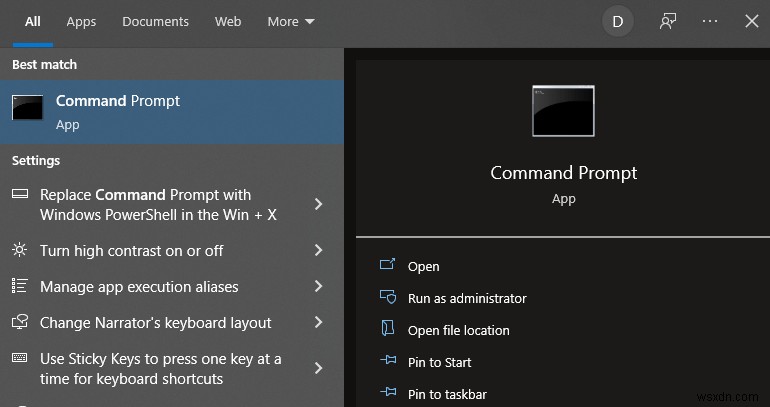Expand the Replace Command Prompt setting arrow
This screenshot has height=407, width=770.
[x=318, y=204]
